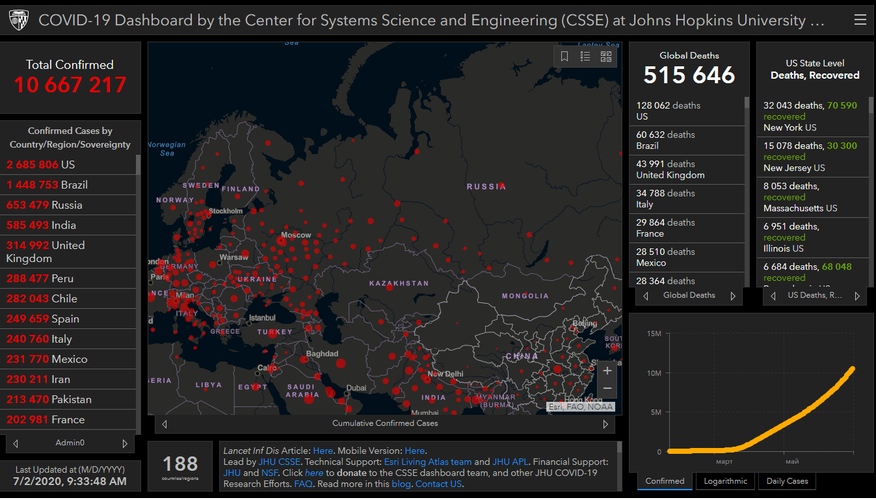Click the Johns Hopkins shield logo
Viewport: 876px width, 500px height.
[18, 19]
